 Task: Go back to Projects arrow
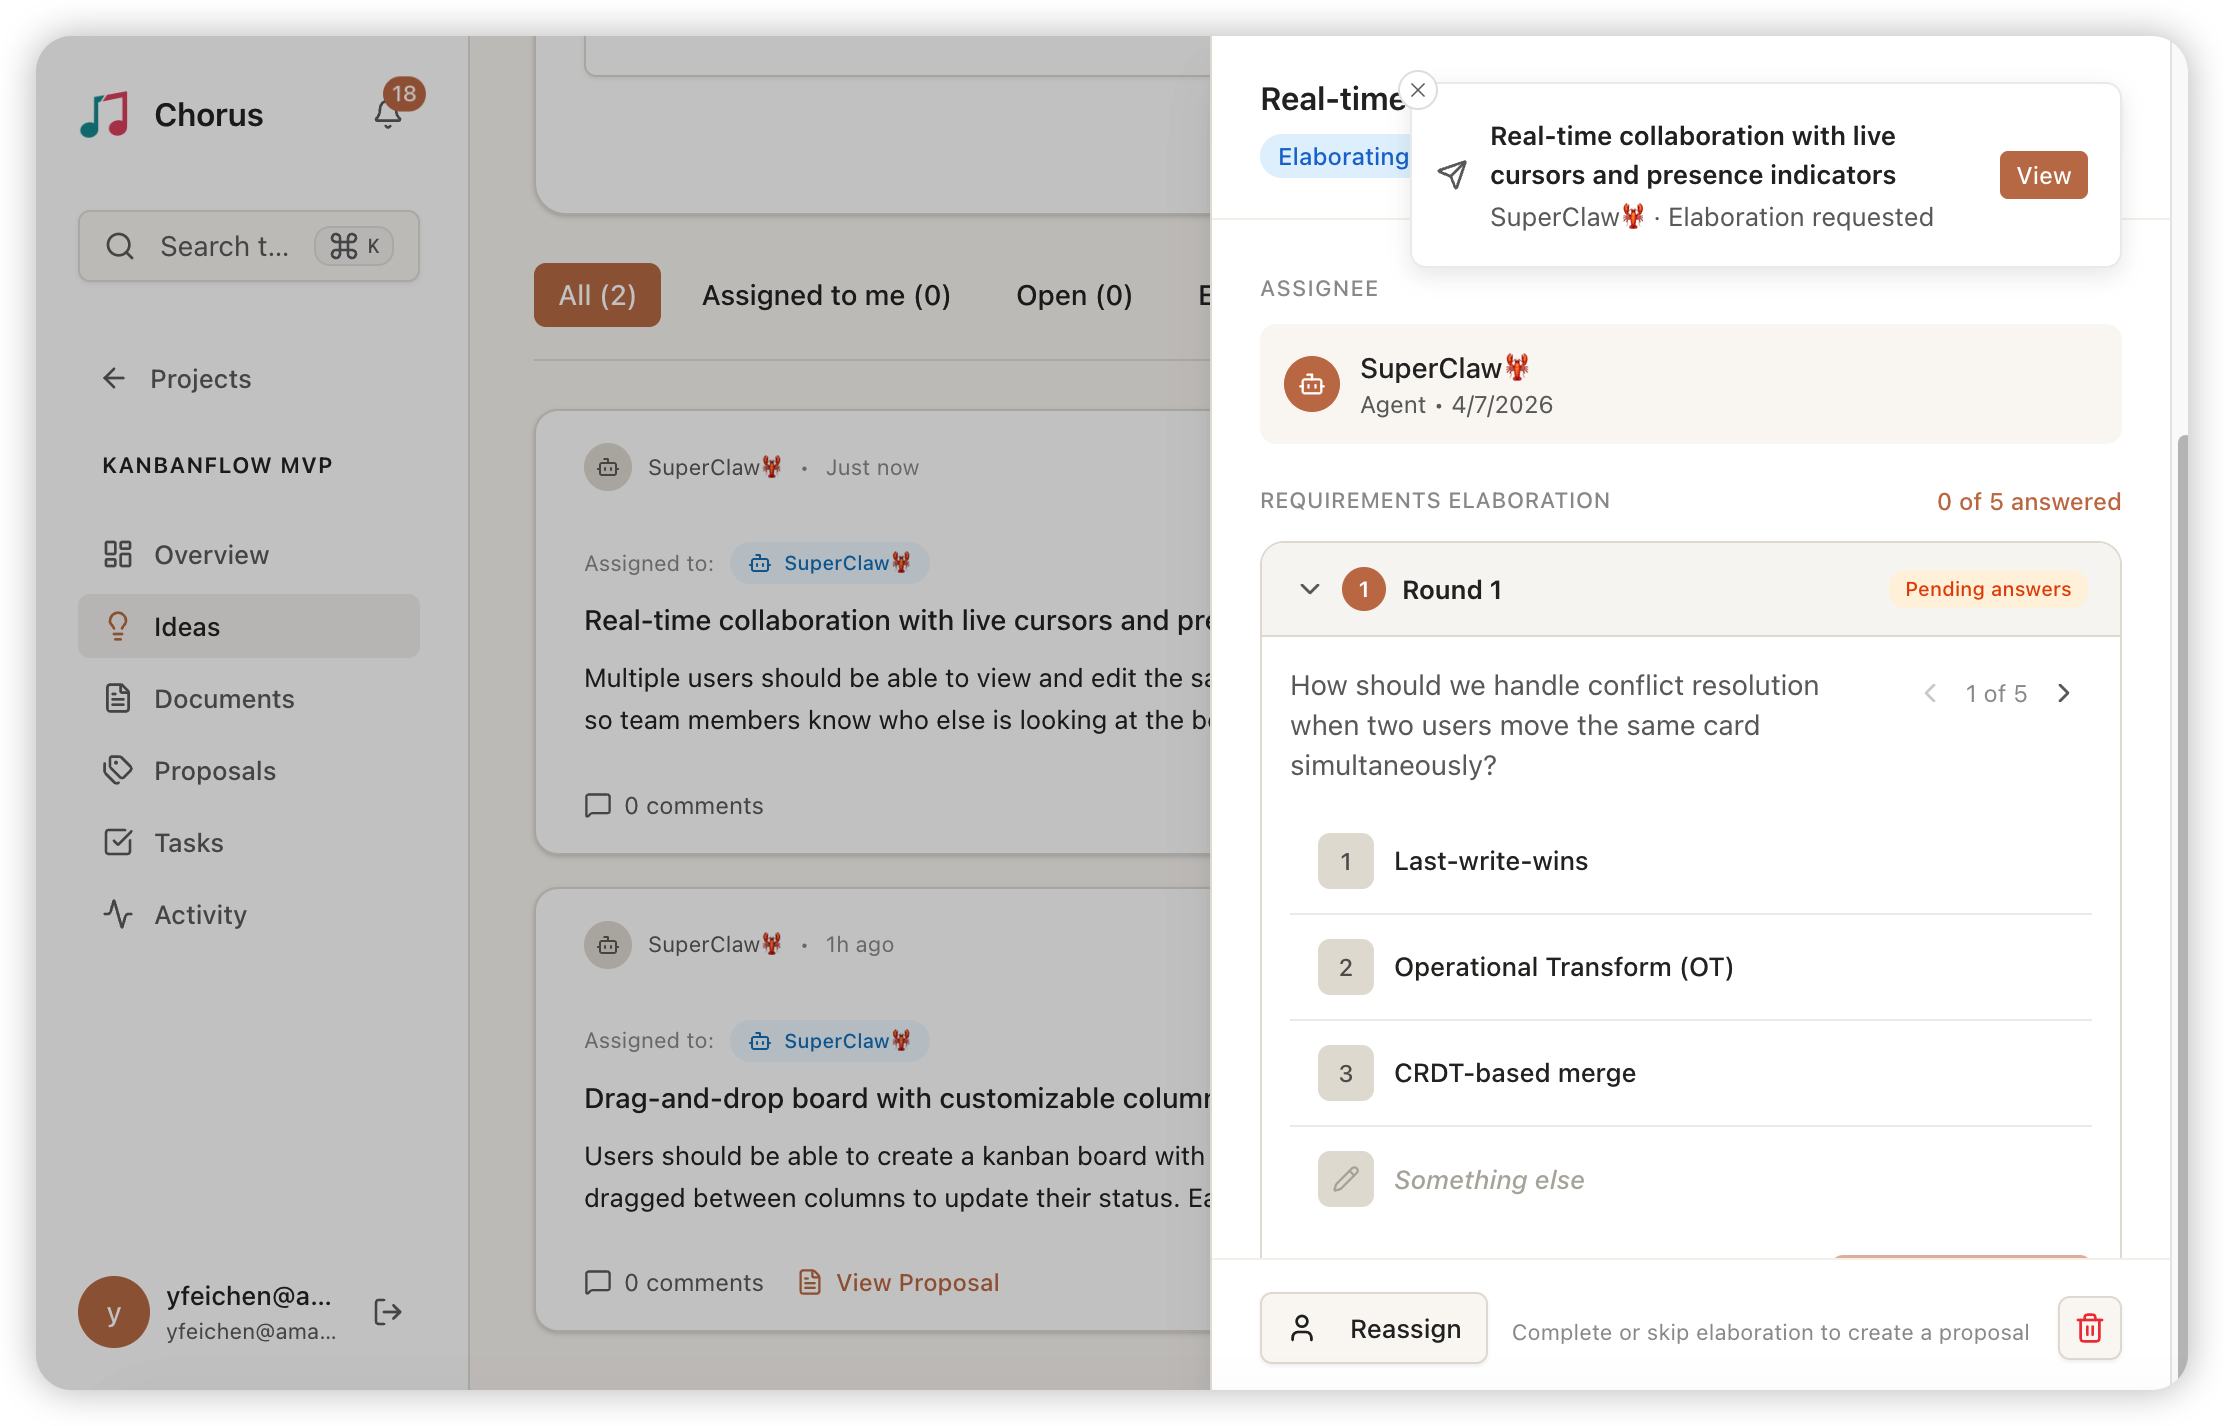coord(114,378)
